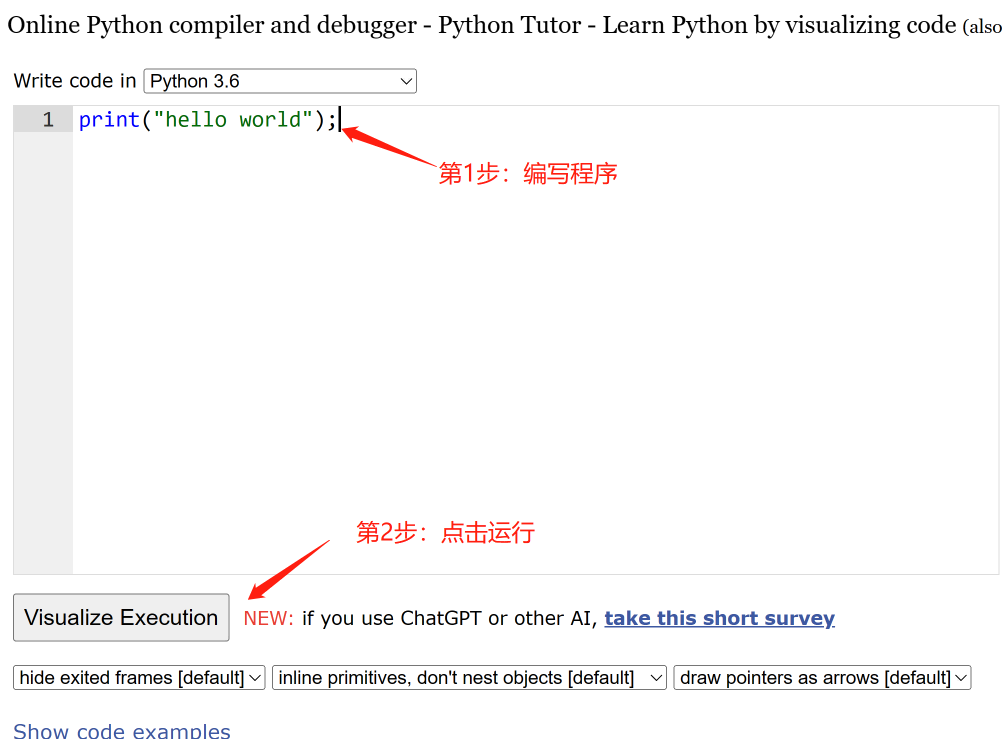
Task: Expand the draw pointers as arrows dropdown
Action: [823, 677]
